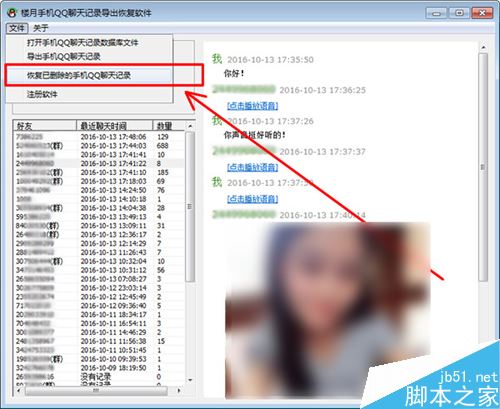Click chat panel scroll up arrow

pos(483,47)
